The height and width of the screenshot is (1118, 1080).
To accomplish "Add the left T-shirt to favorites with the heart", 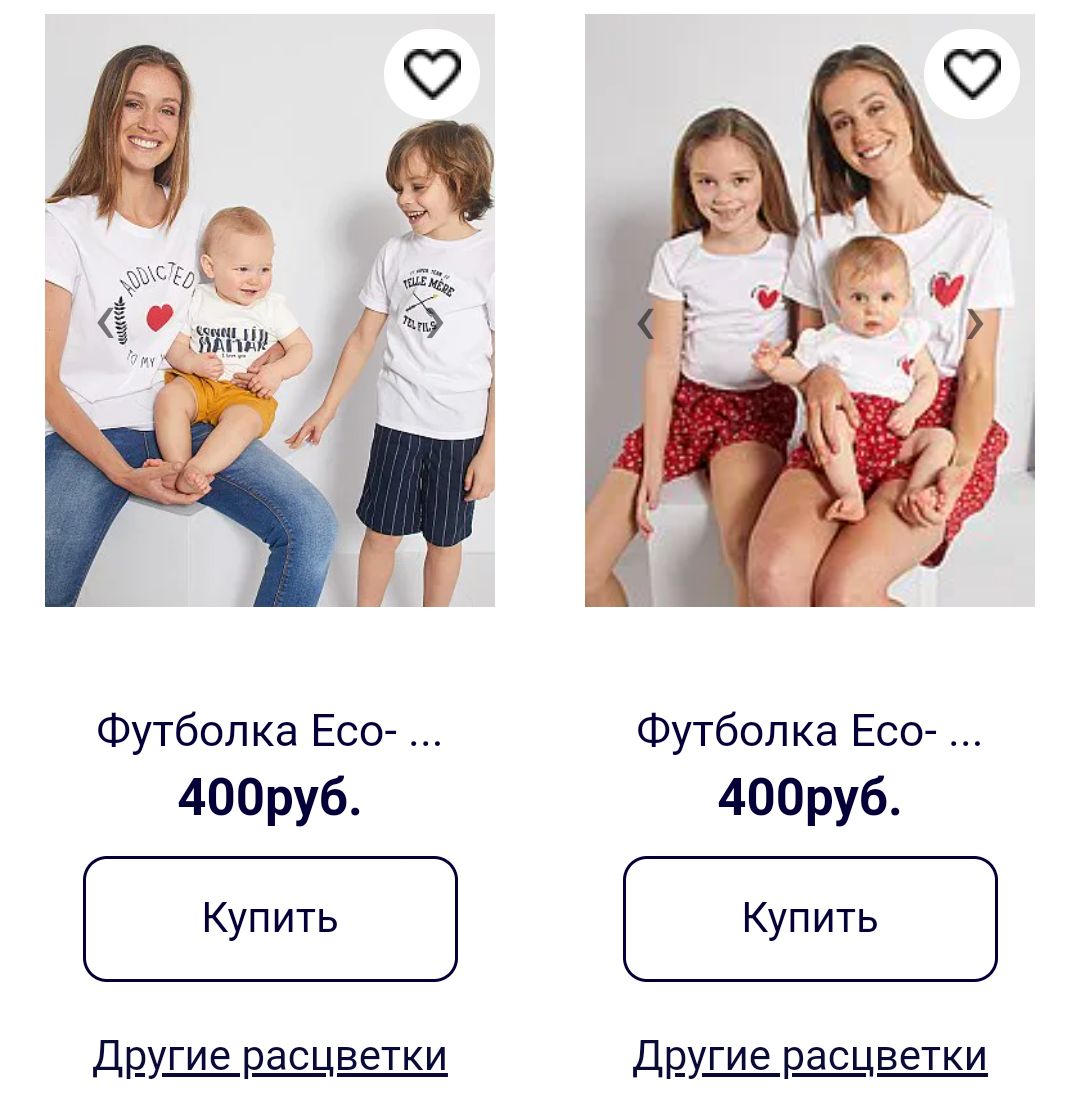I will tap(432, 73).
